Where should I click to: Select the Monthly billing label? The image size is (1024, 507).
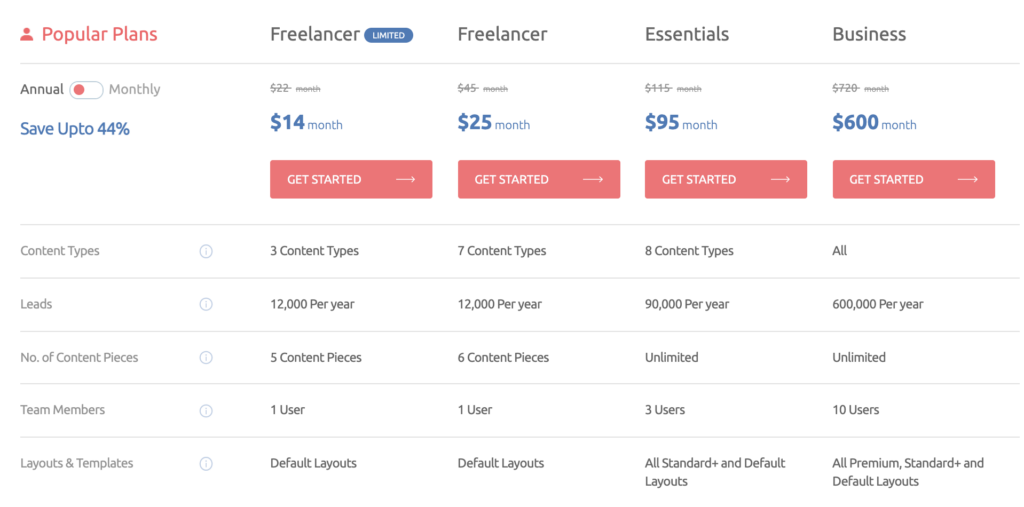[x=135, y=90]
